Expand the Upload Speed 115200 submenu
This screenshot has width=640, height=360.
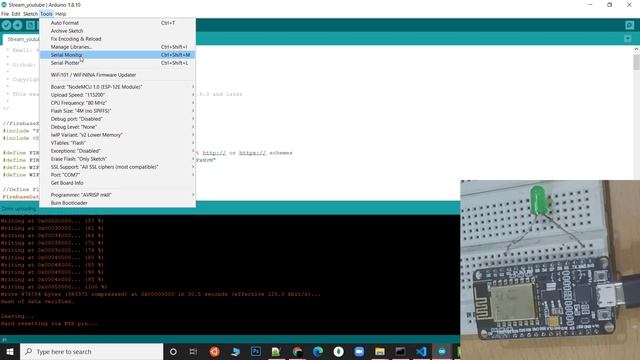(118, 95)
